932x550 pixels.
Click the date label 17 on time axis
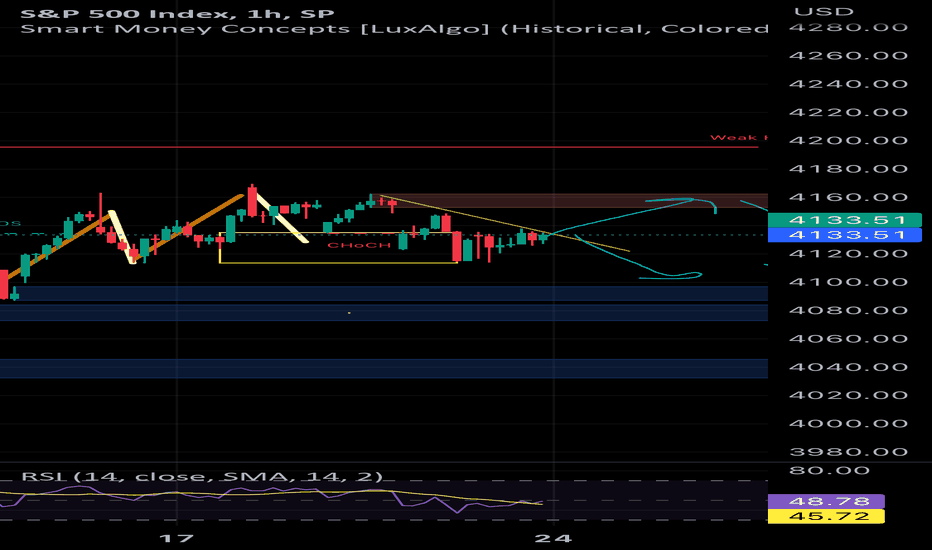click(177, 539)
